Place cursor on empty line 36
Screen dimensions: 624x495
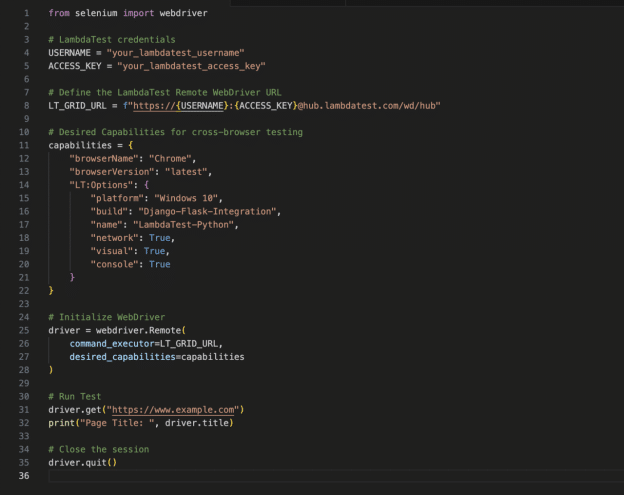pyautogui.click(x=334, y=476)
